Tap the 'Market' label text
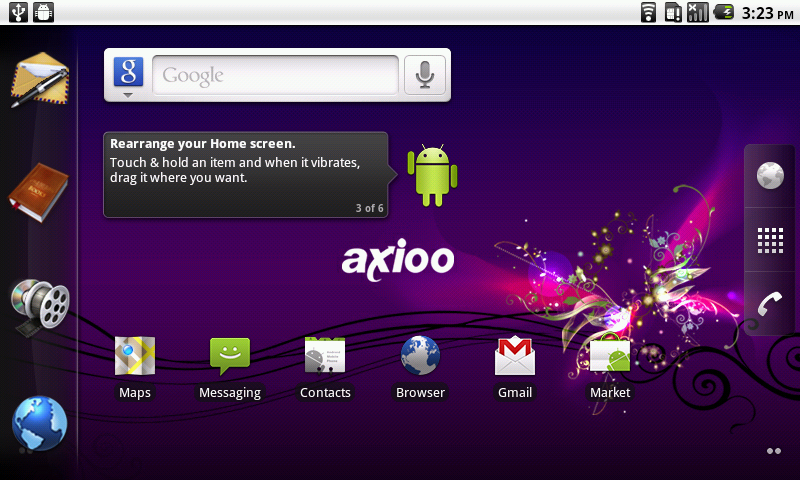The height and width of the screenshot is (480, 800). coord(610,392)
